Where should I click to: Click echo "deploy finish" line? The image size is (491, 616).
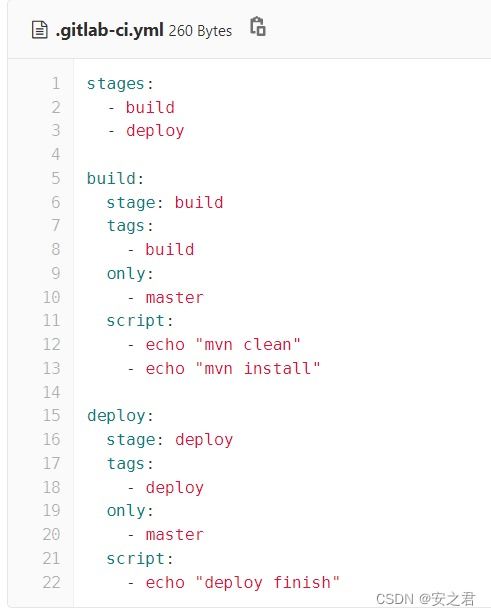(233, 583)
